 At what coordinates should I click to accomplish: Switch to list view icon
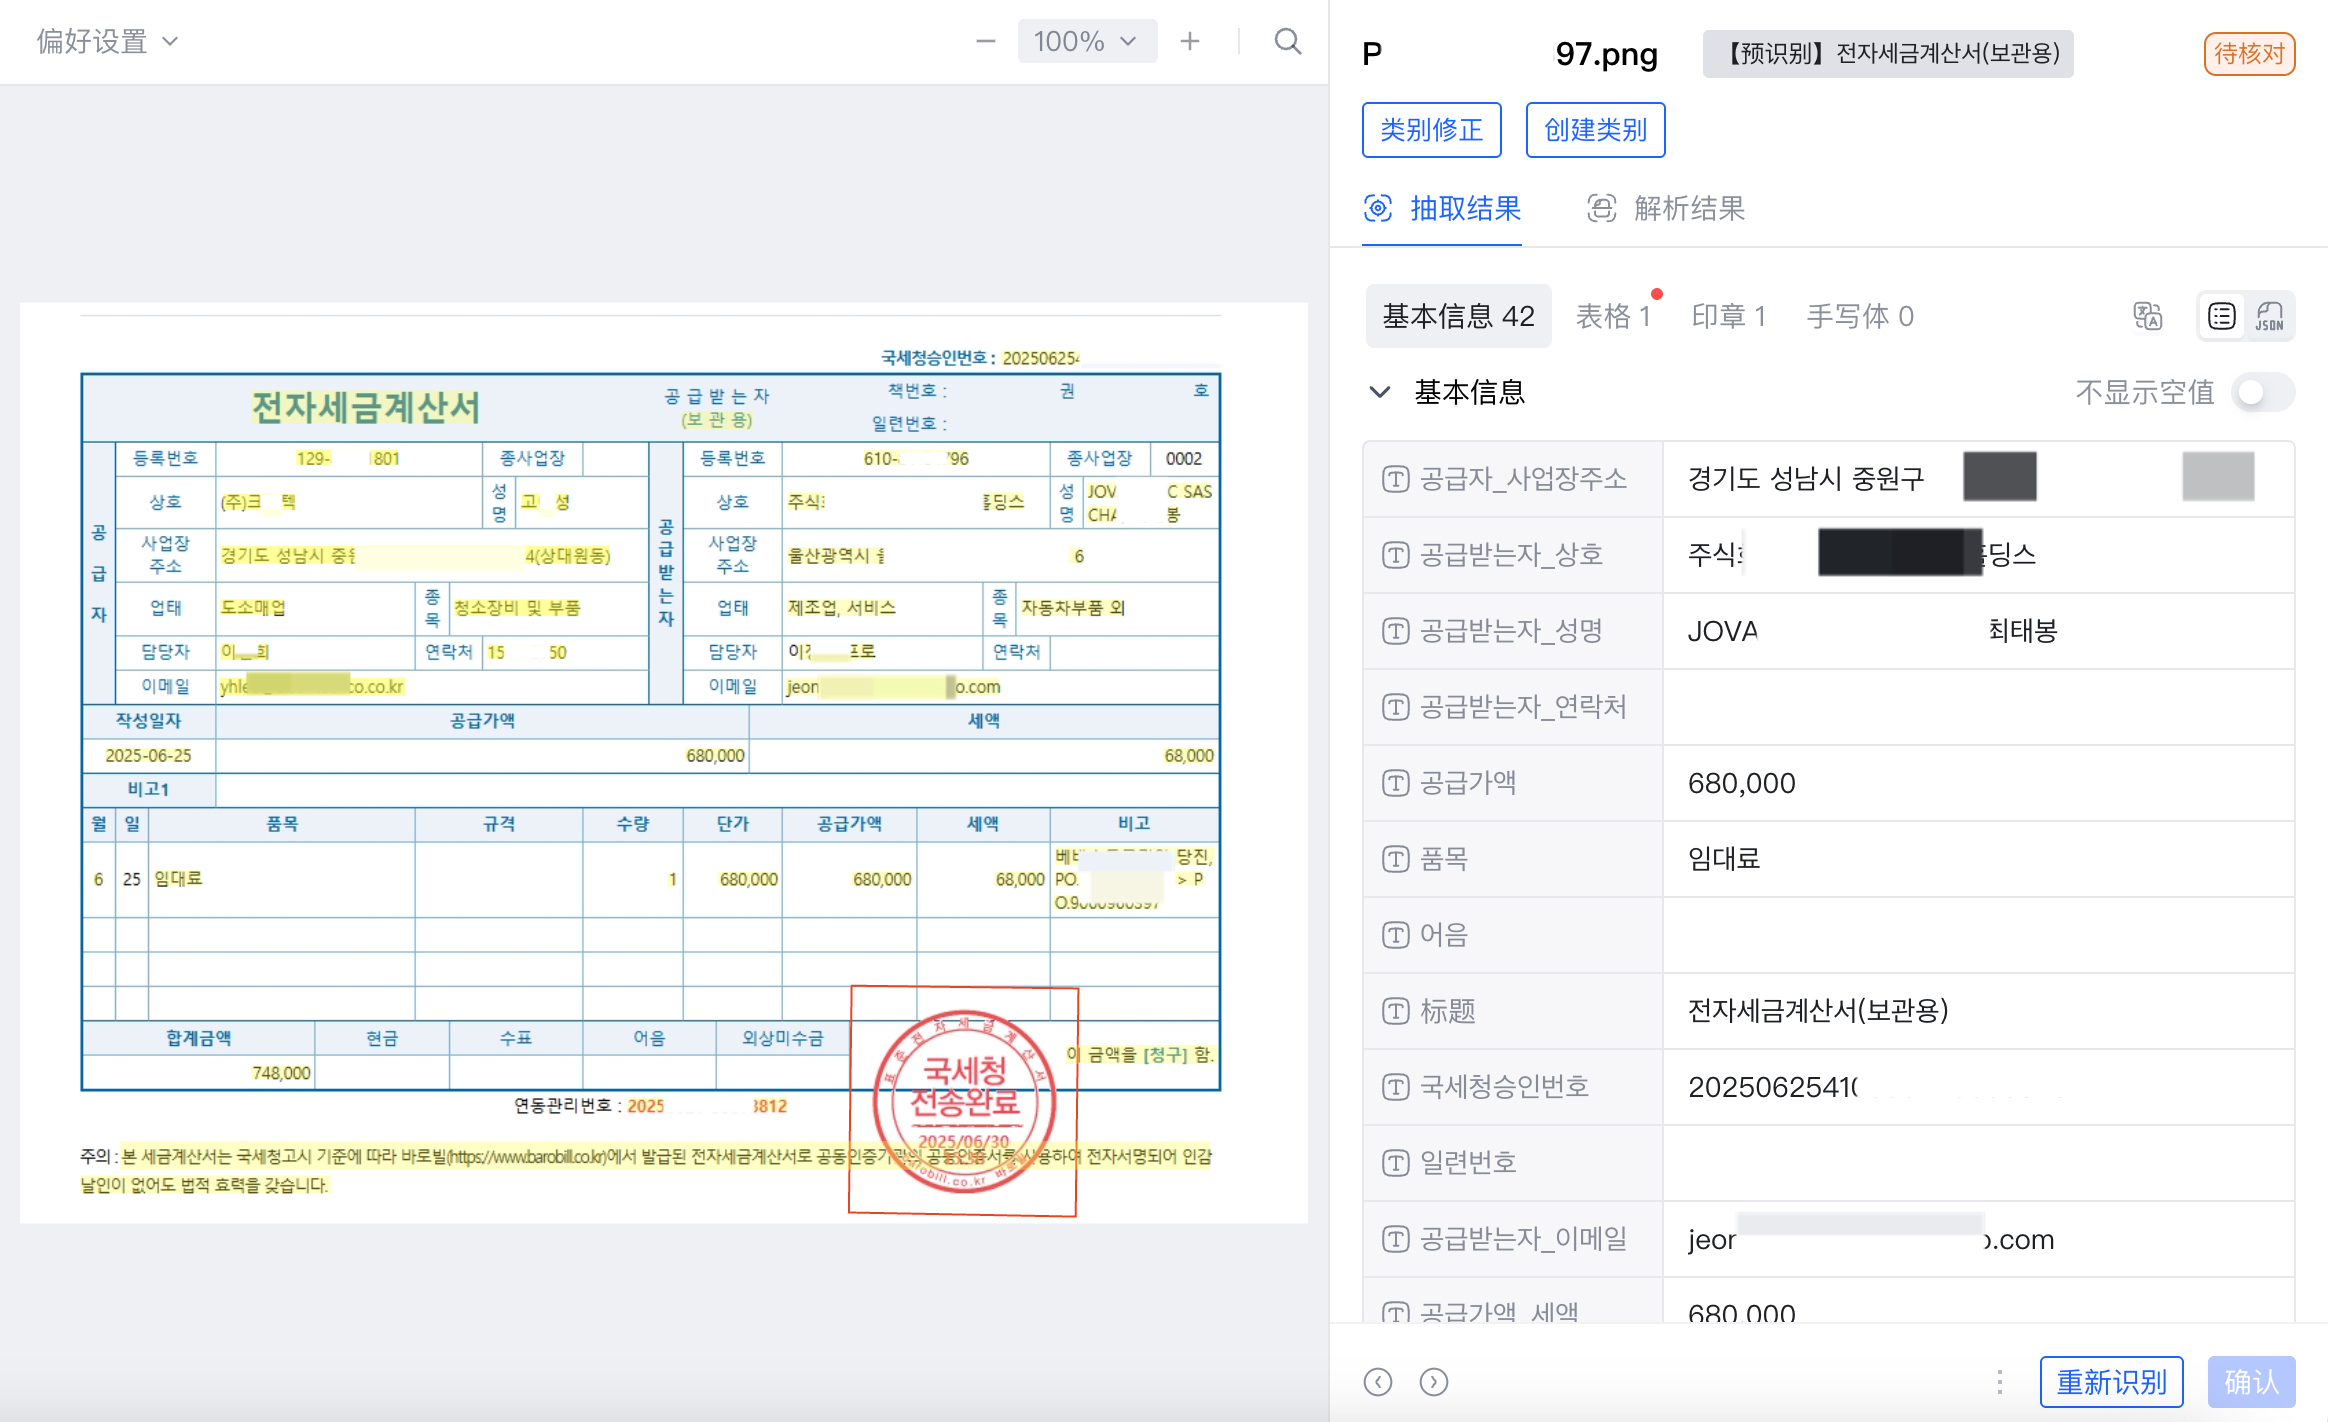tap(2222, 316)
